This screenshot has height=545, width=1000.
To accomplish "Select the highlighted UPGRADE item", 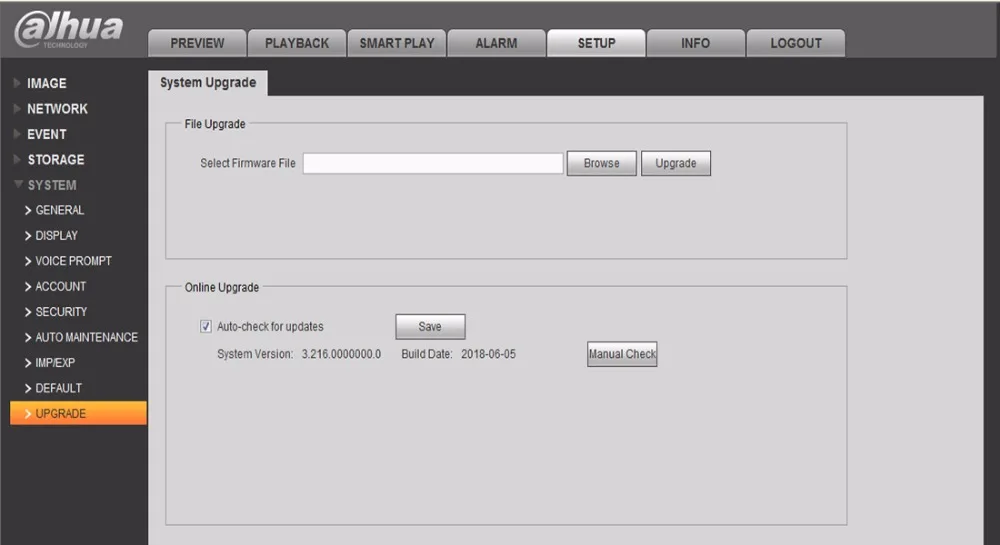I will 78,413.
